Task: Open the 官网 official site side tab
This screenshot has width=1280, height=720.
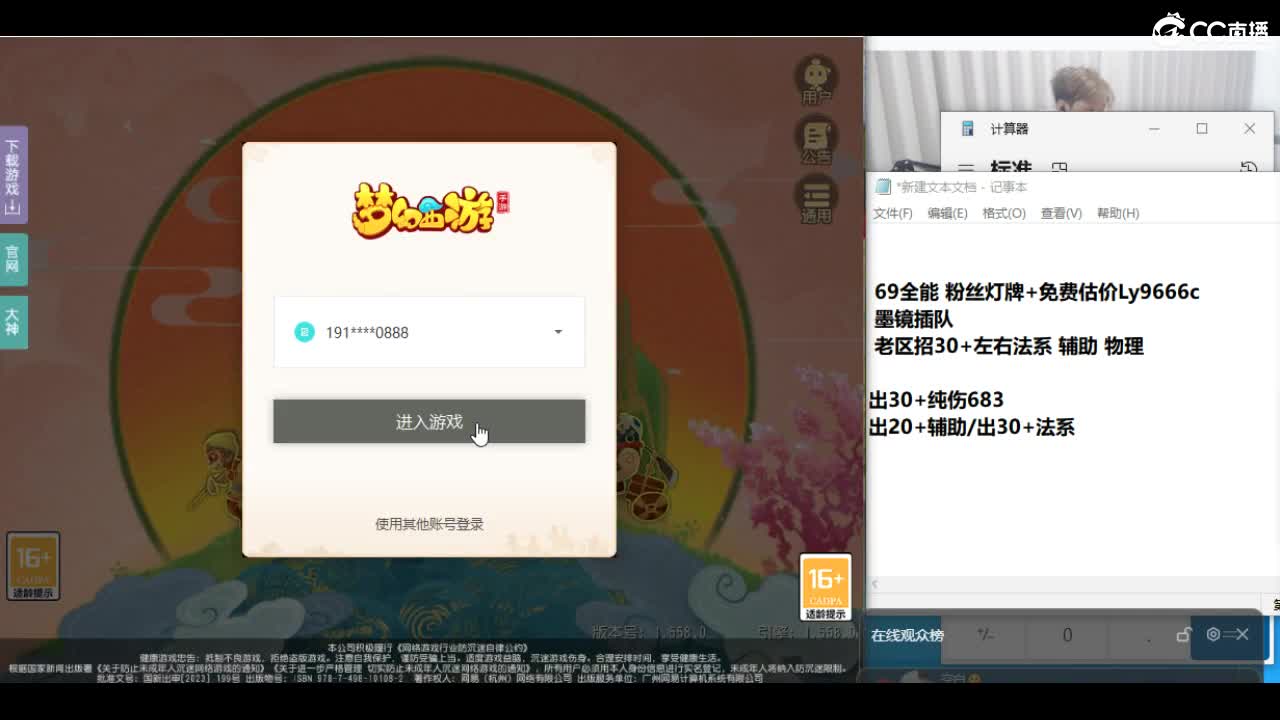Action: [13, 260]
